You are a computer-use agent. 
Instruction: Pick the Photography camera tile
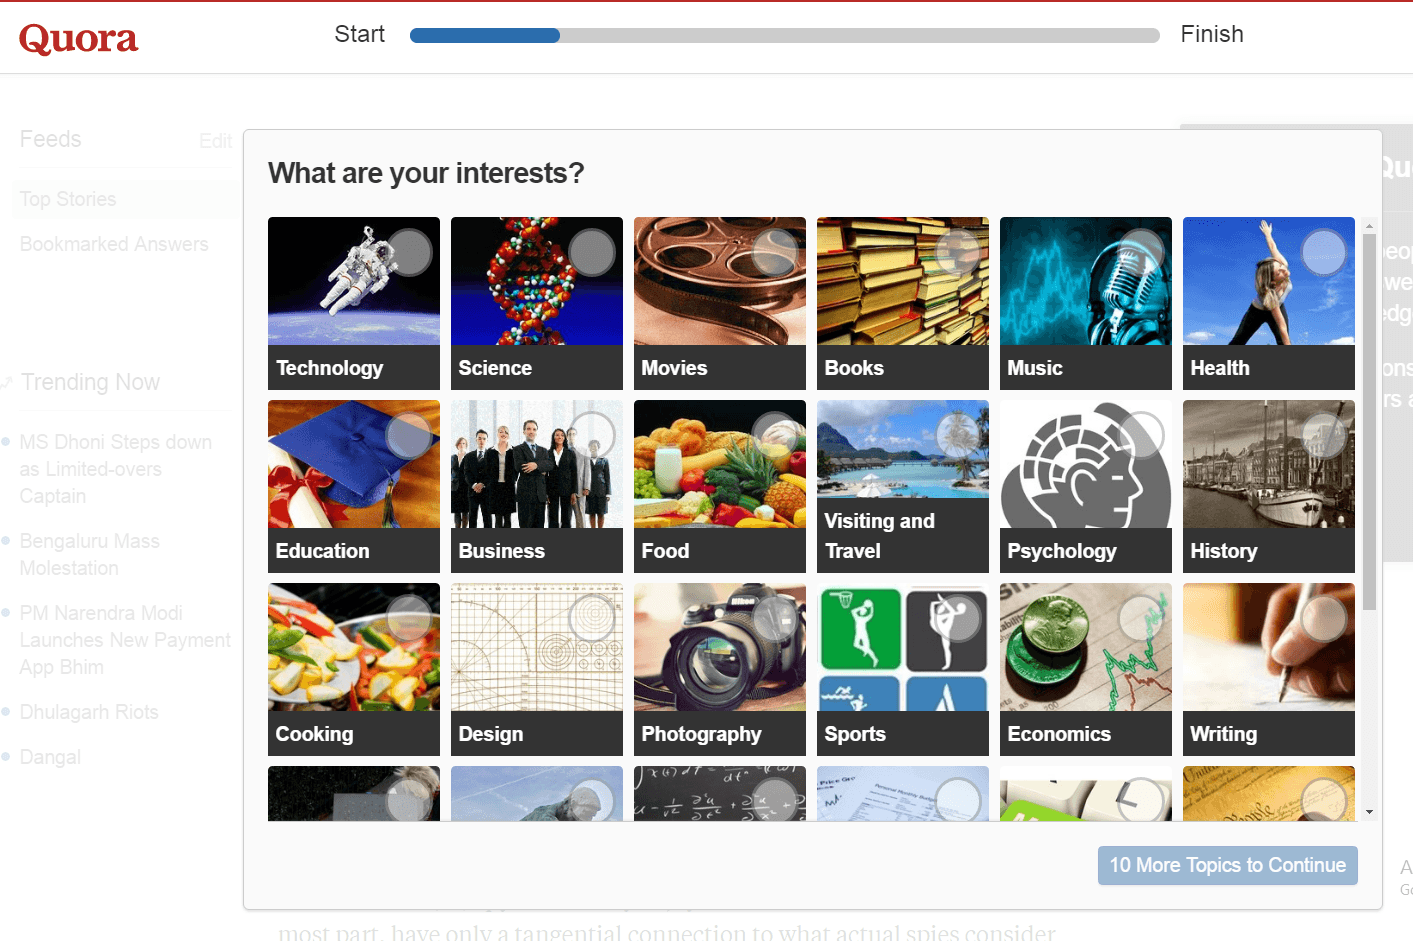click(x=720, y=669)
